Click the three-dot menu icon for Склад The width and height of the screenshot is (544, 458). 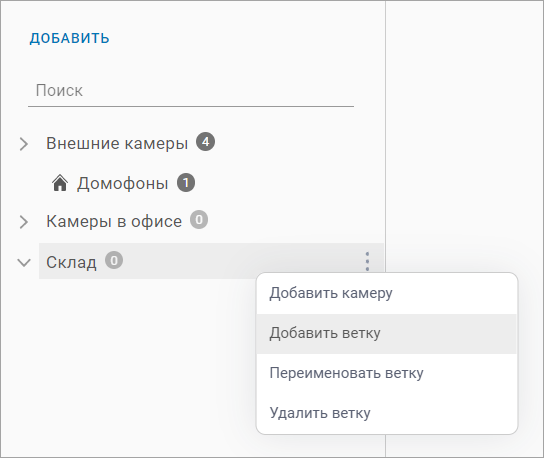pyautogui.click(x=367, y=261)
